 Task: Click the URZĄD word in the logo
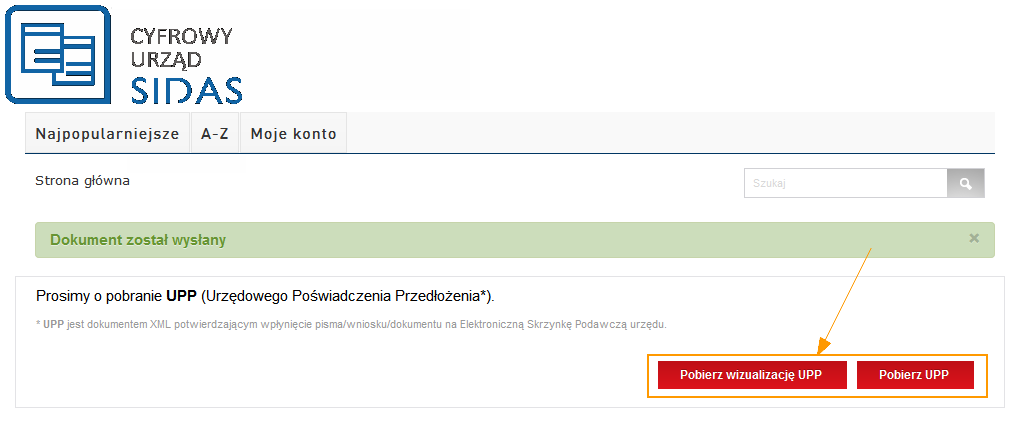coord(166,60)
